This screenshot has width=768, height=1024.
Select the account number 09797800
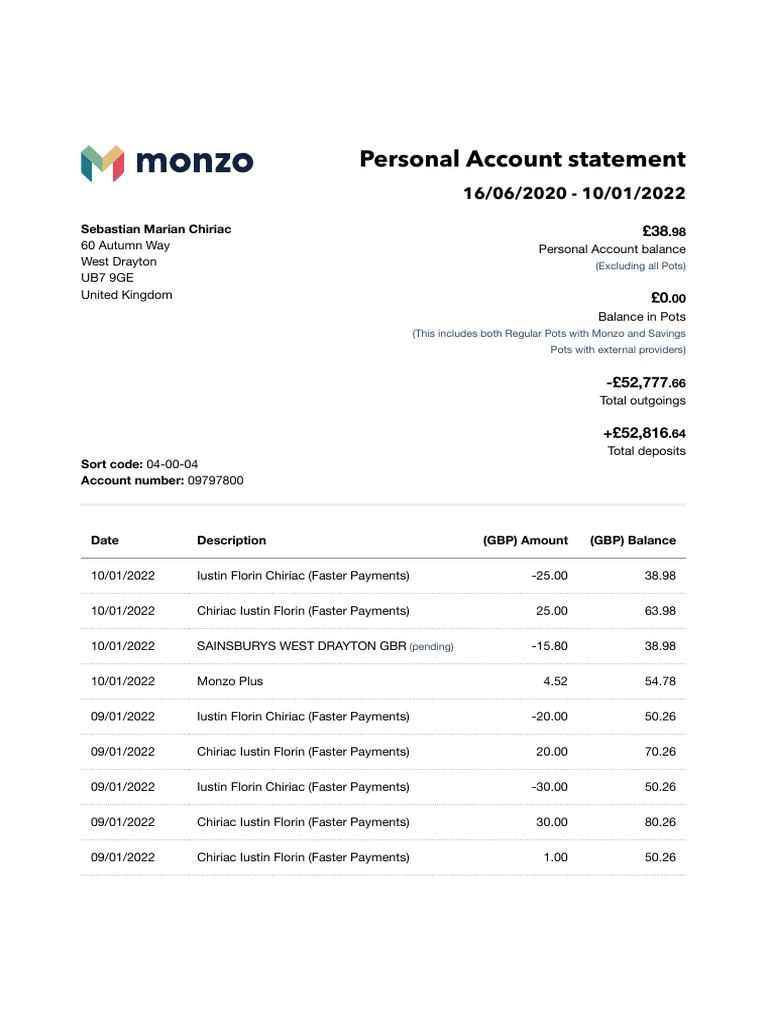(x=215, y=480)
